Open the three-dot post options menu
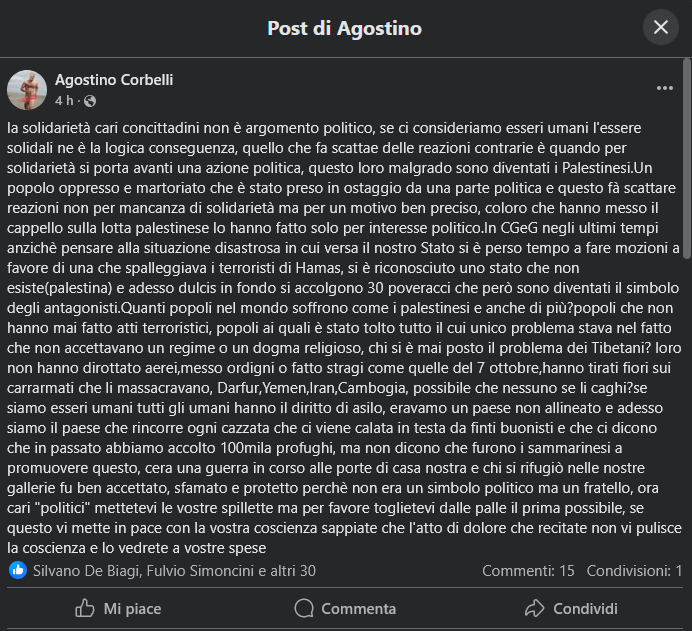Screen dimensions: 692x631 click(665, 88)
